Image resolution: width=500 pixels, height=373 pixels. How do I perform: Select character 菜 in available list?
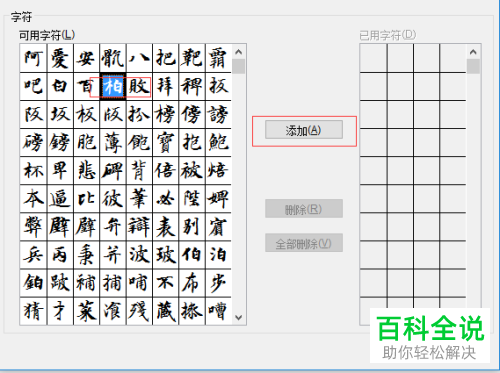(86, 311)
